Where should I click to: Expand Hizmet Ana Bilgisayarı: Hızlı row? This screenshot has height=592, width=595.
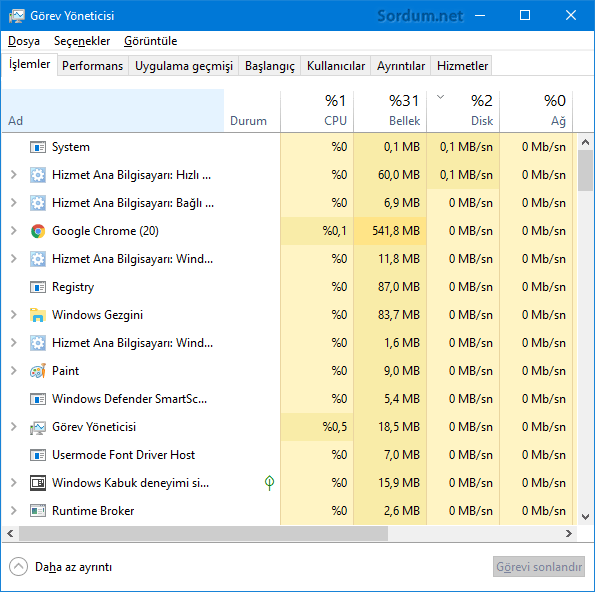point(14,175)
